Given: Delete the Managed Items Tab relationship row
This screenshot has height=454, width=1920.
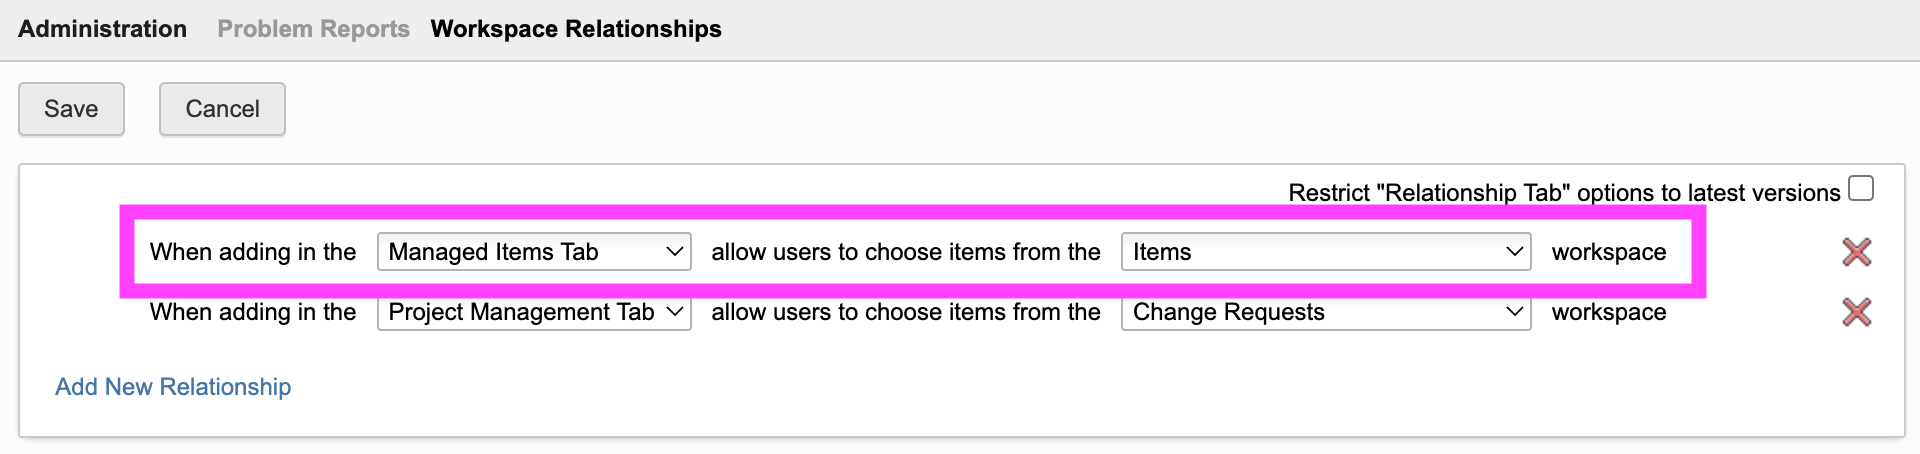Looking at the screenshot, I should tap(1856, 252).
